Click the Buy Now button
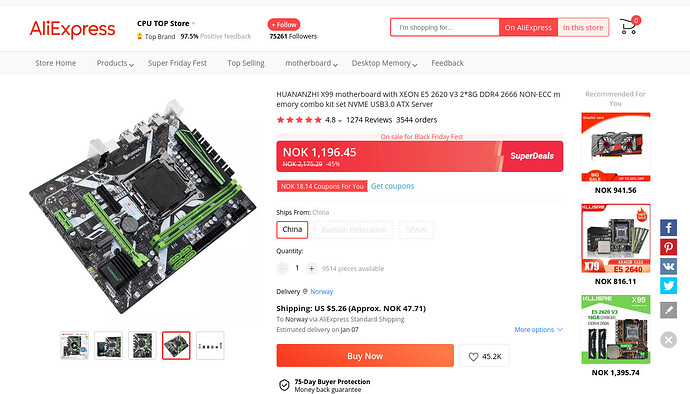 pyautogui.click(x=365, y=356)
